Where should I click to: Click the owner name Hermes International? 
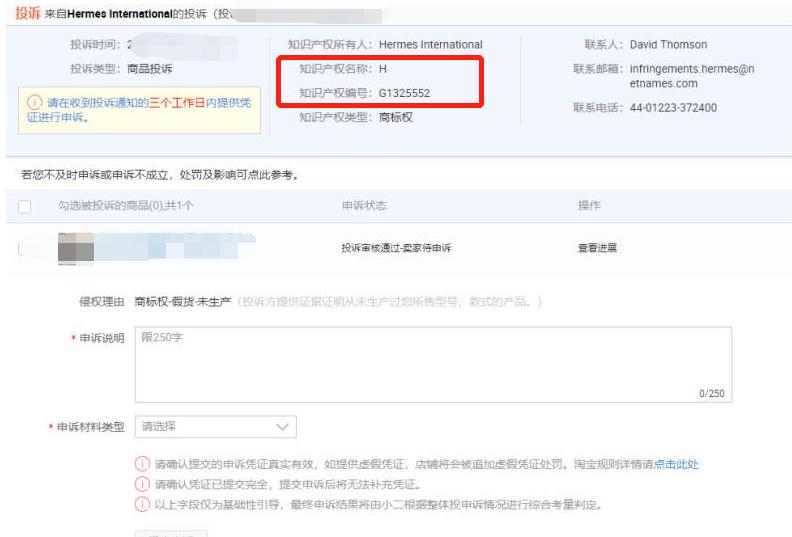coord(431,44)
